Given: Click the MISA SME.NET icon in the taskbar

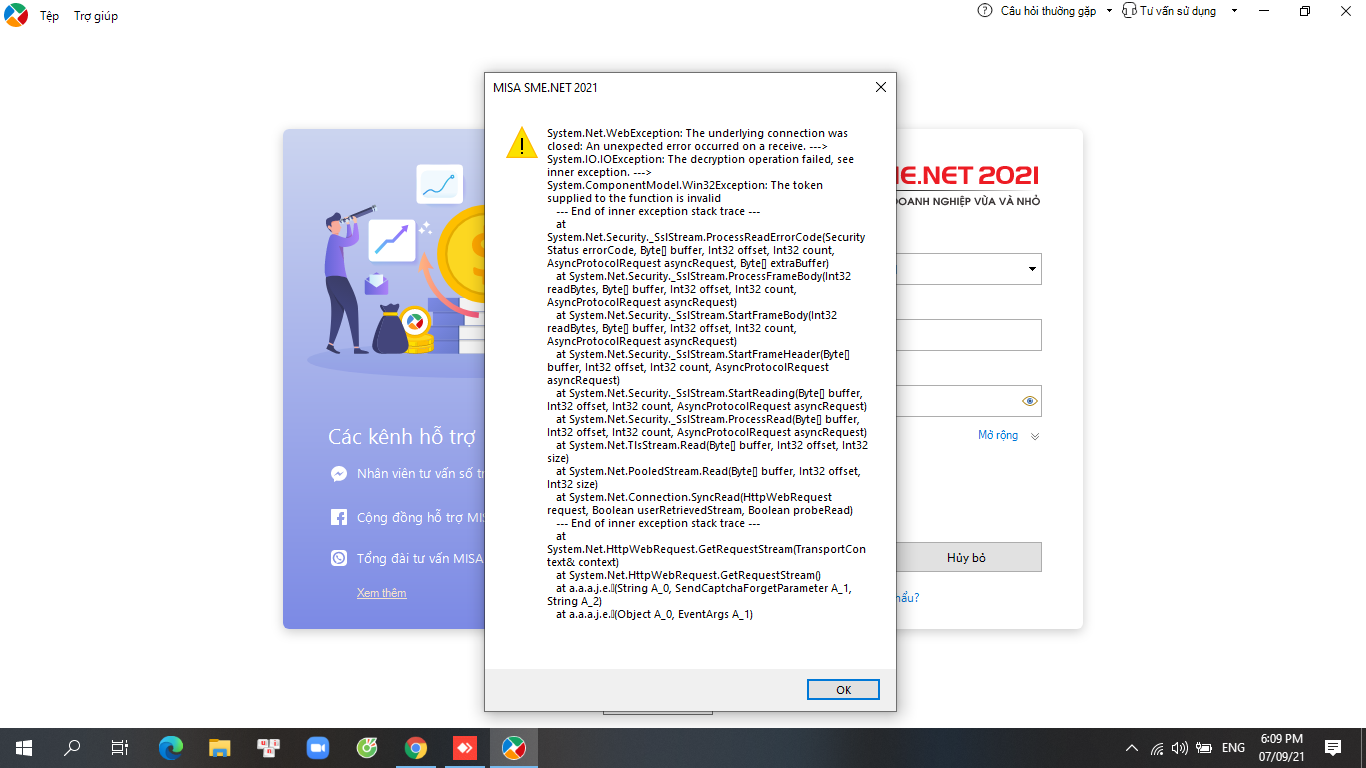Looking at the screenshot, I should 513,748.
